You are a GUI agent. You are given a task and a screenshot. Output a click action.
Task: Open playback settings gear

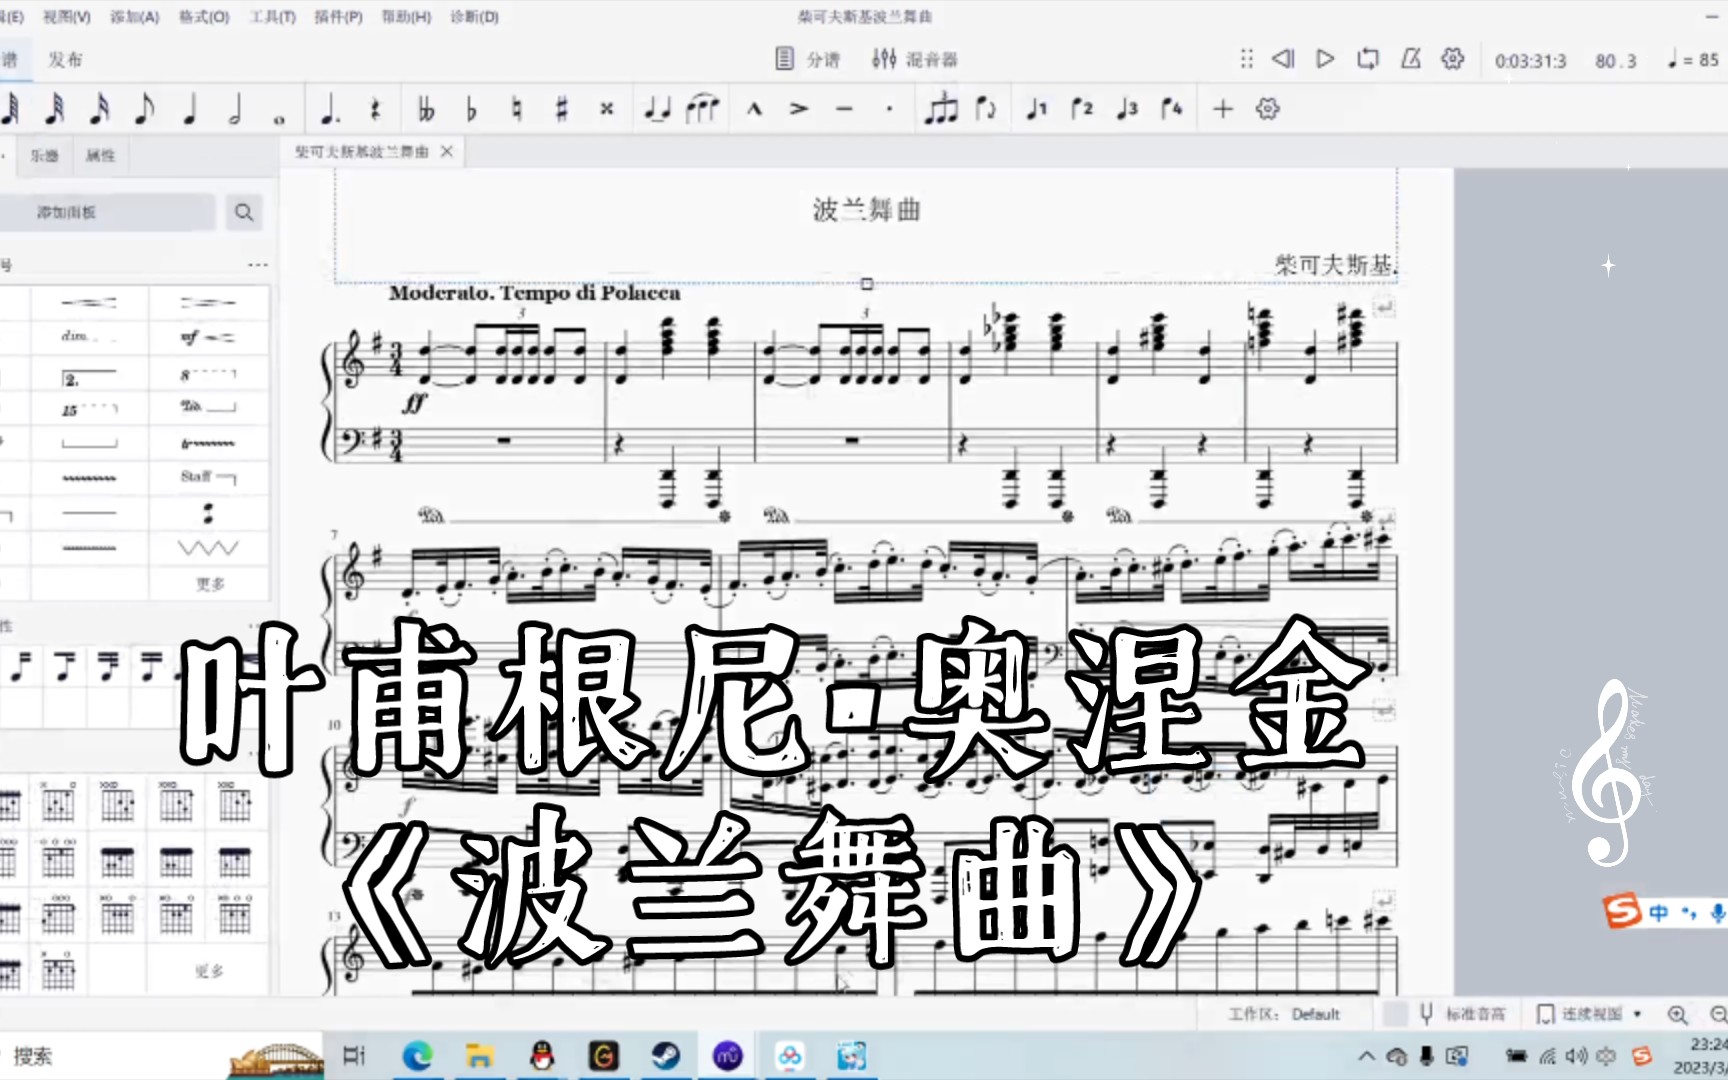click(x=1453, y=59)
